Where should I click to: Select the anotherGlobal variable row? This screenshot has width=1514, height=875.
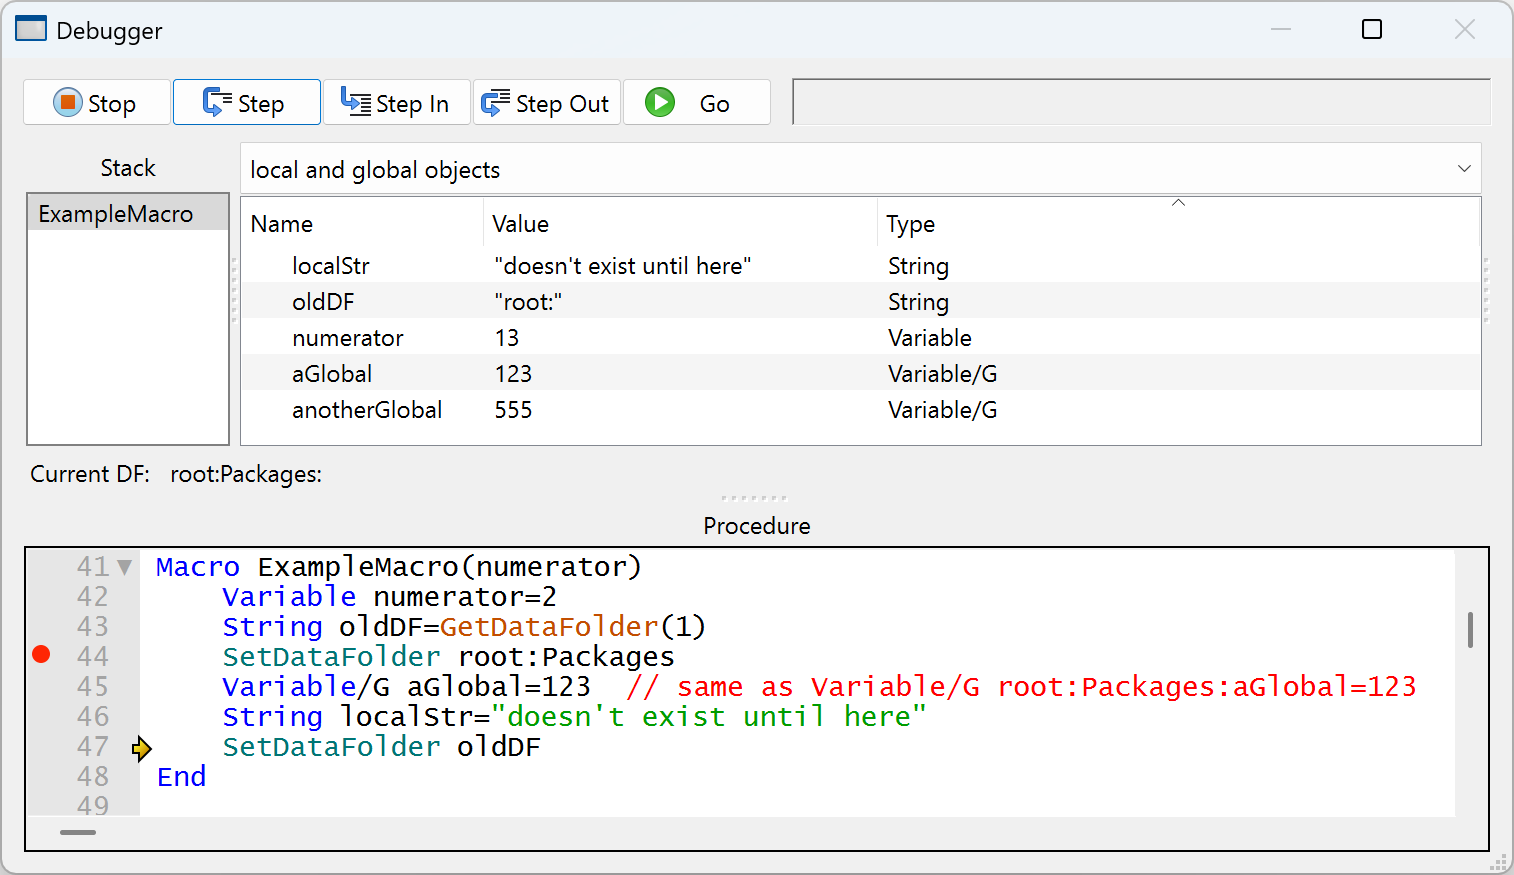pos(366,410)
